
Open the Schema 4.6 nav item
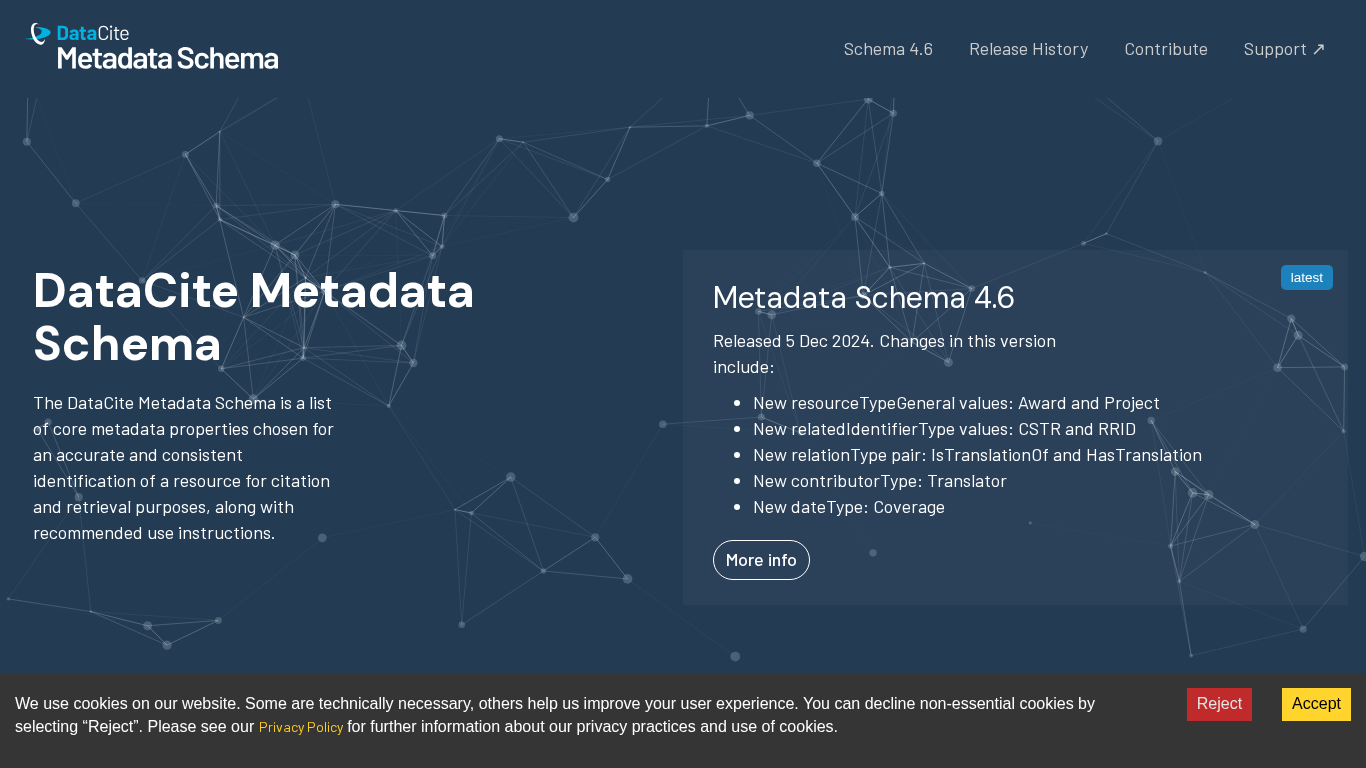888,49
